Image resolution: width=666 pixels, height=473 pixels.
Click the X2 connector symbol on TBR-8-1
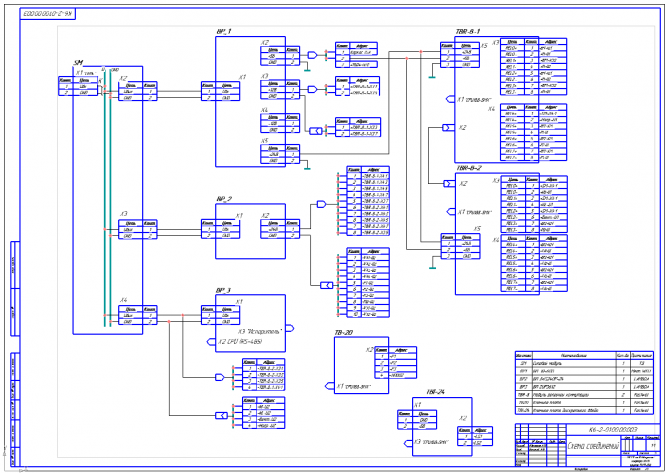448,127
